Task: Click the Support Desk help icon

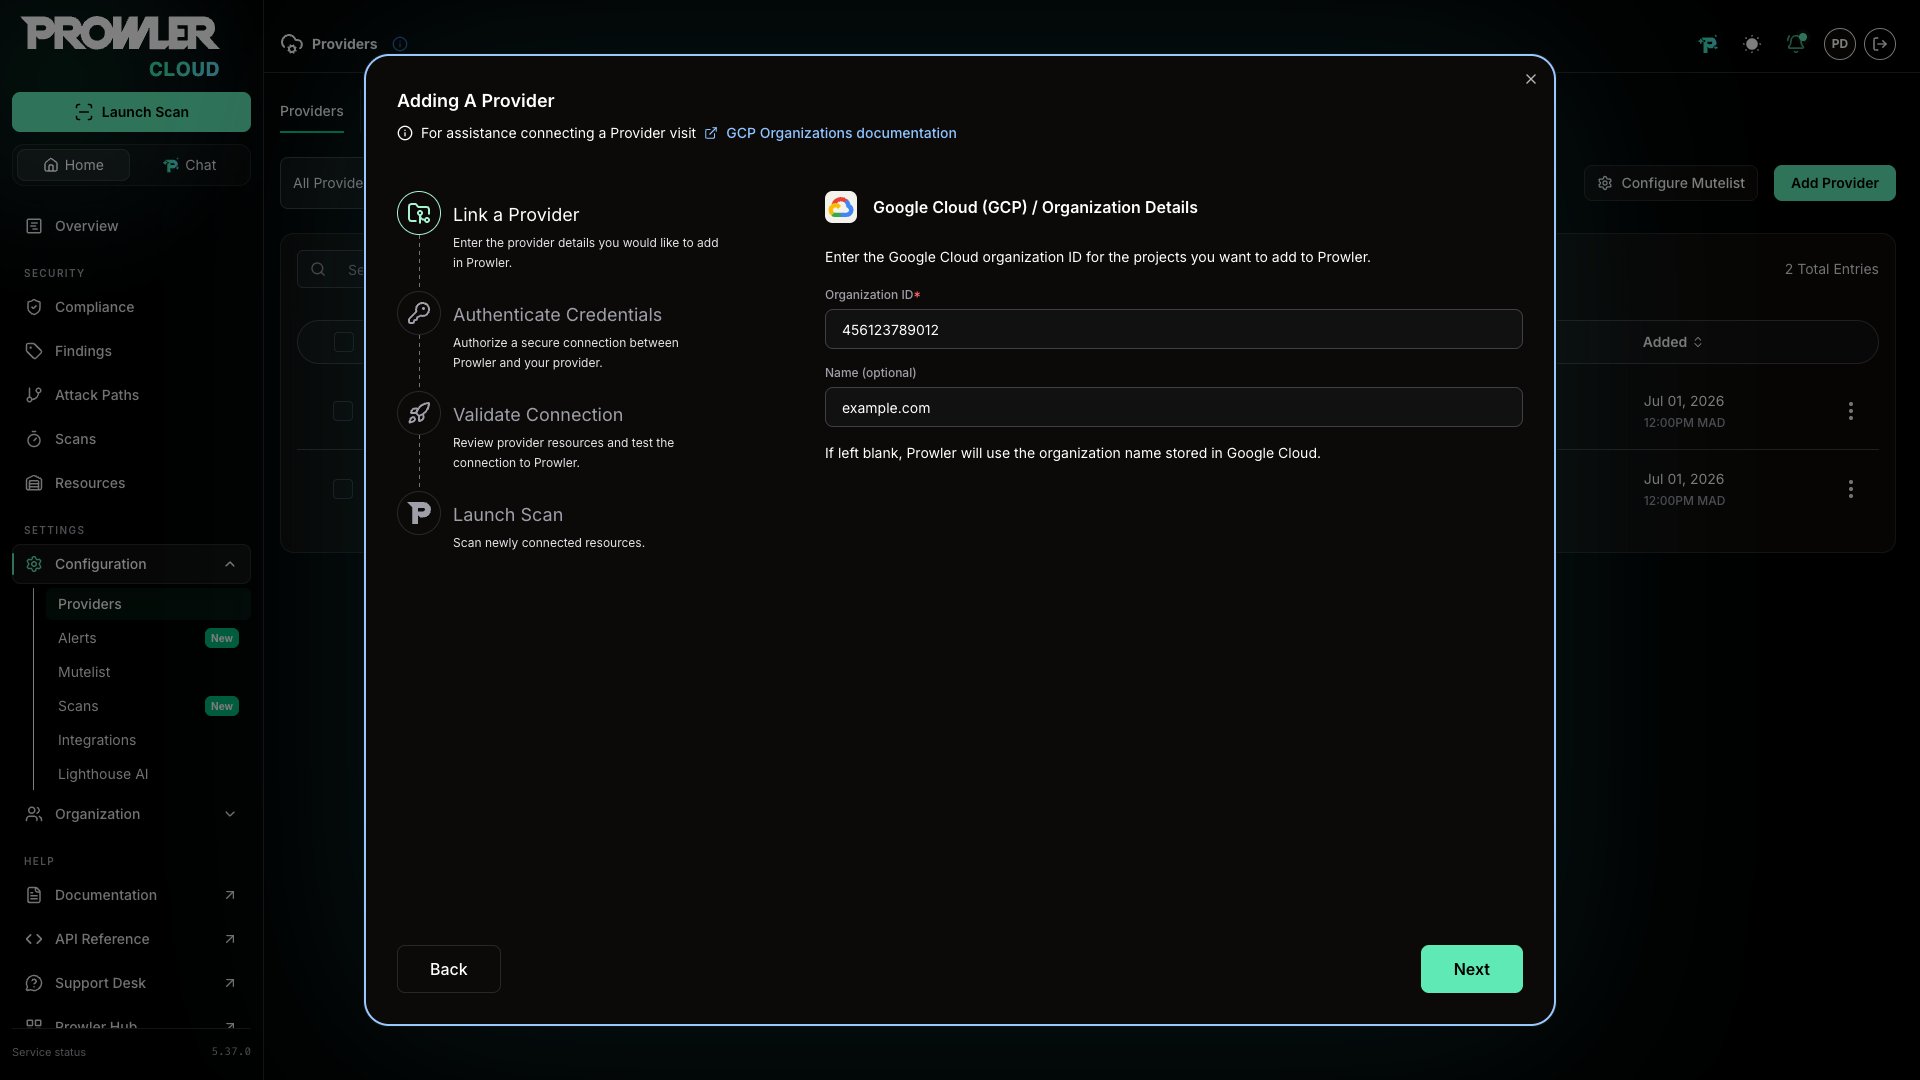Action: coord(34,983)
